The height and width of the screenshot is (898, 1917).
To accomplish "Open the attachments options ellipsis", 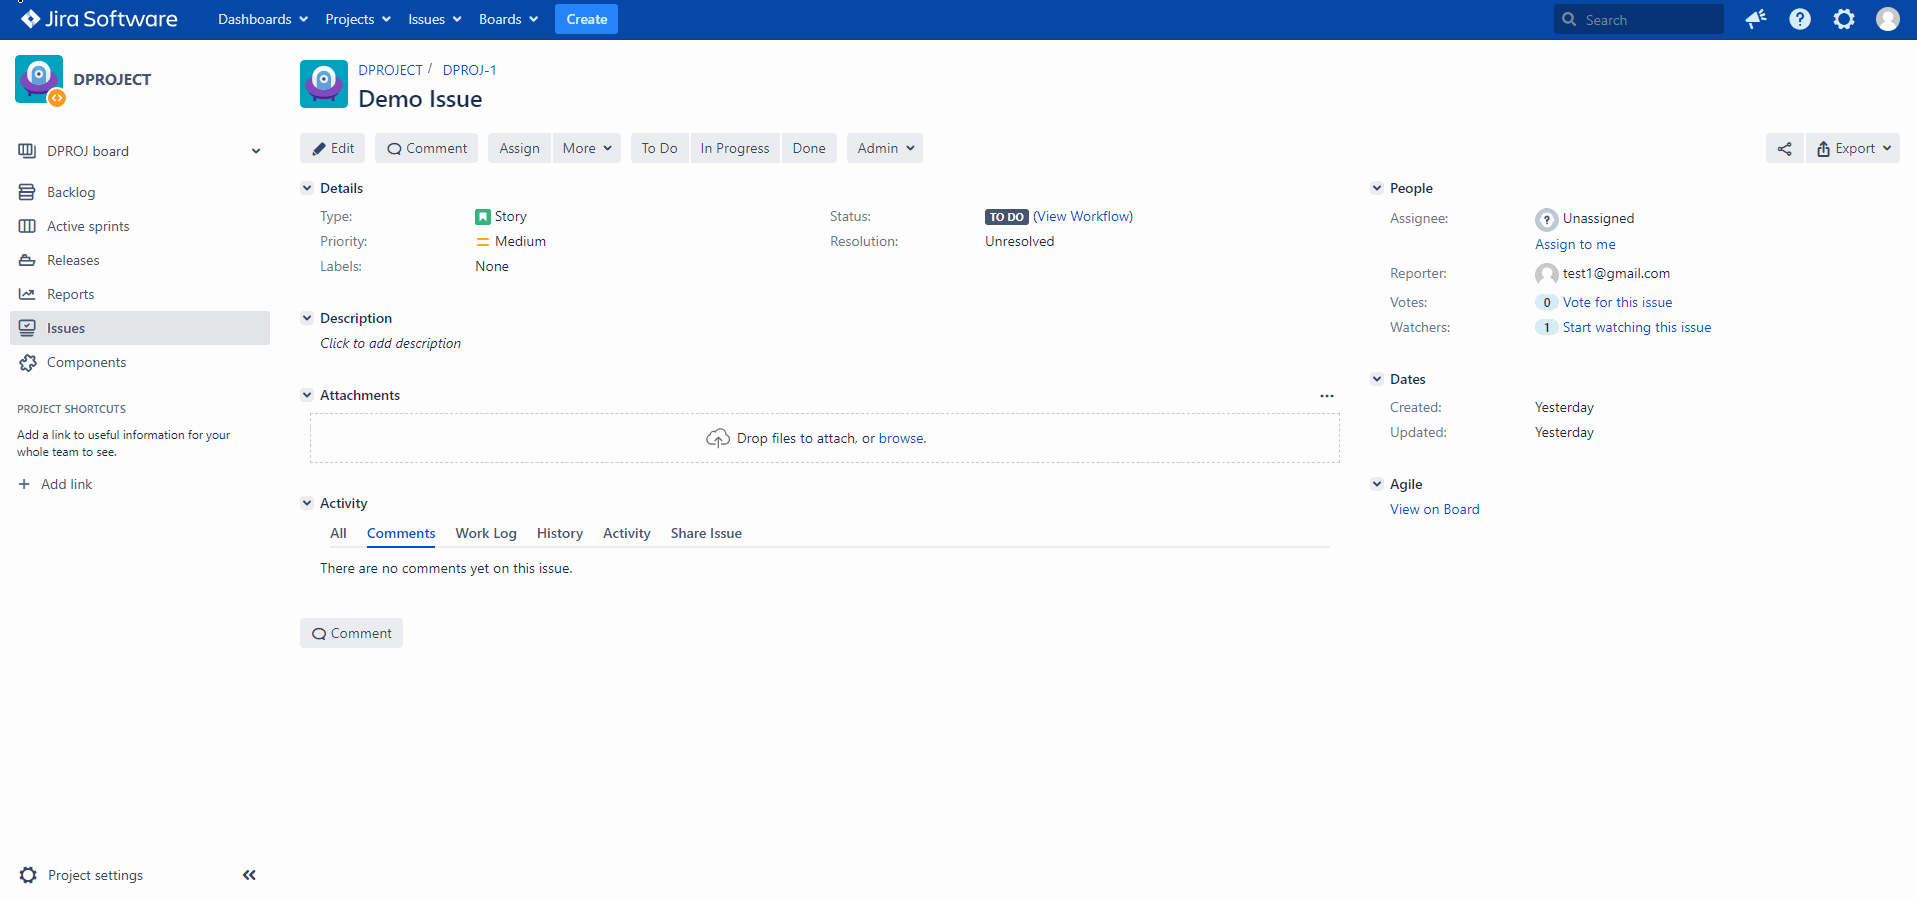I will tap(1327, 396).
